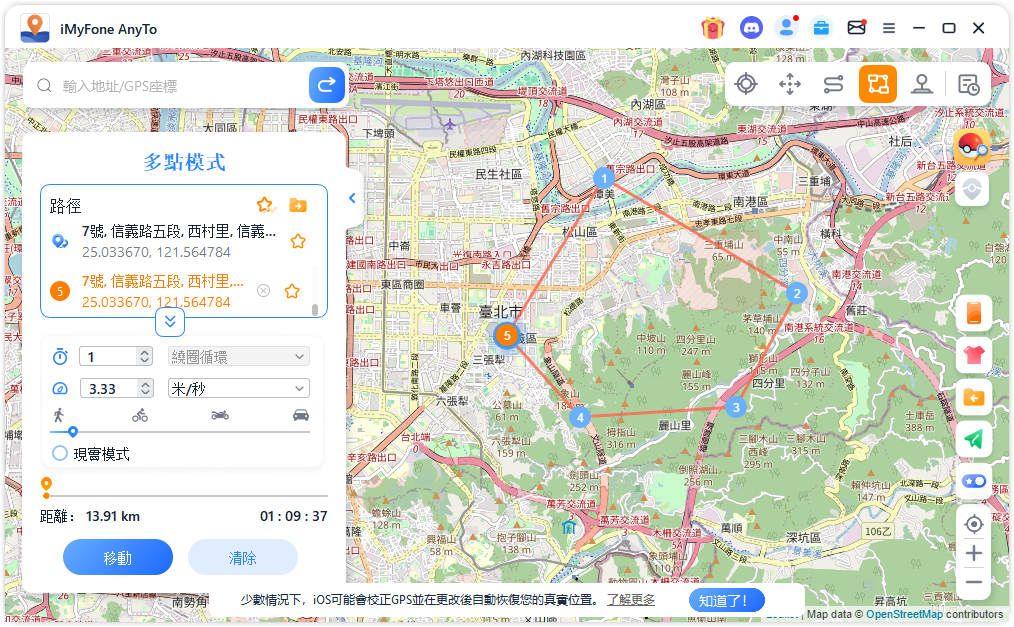Open the 了解更多 link
This screenshot has height=627, width=1014.
point(631,600)
